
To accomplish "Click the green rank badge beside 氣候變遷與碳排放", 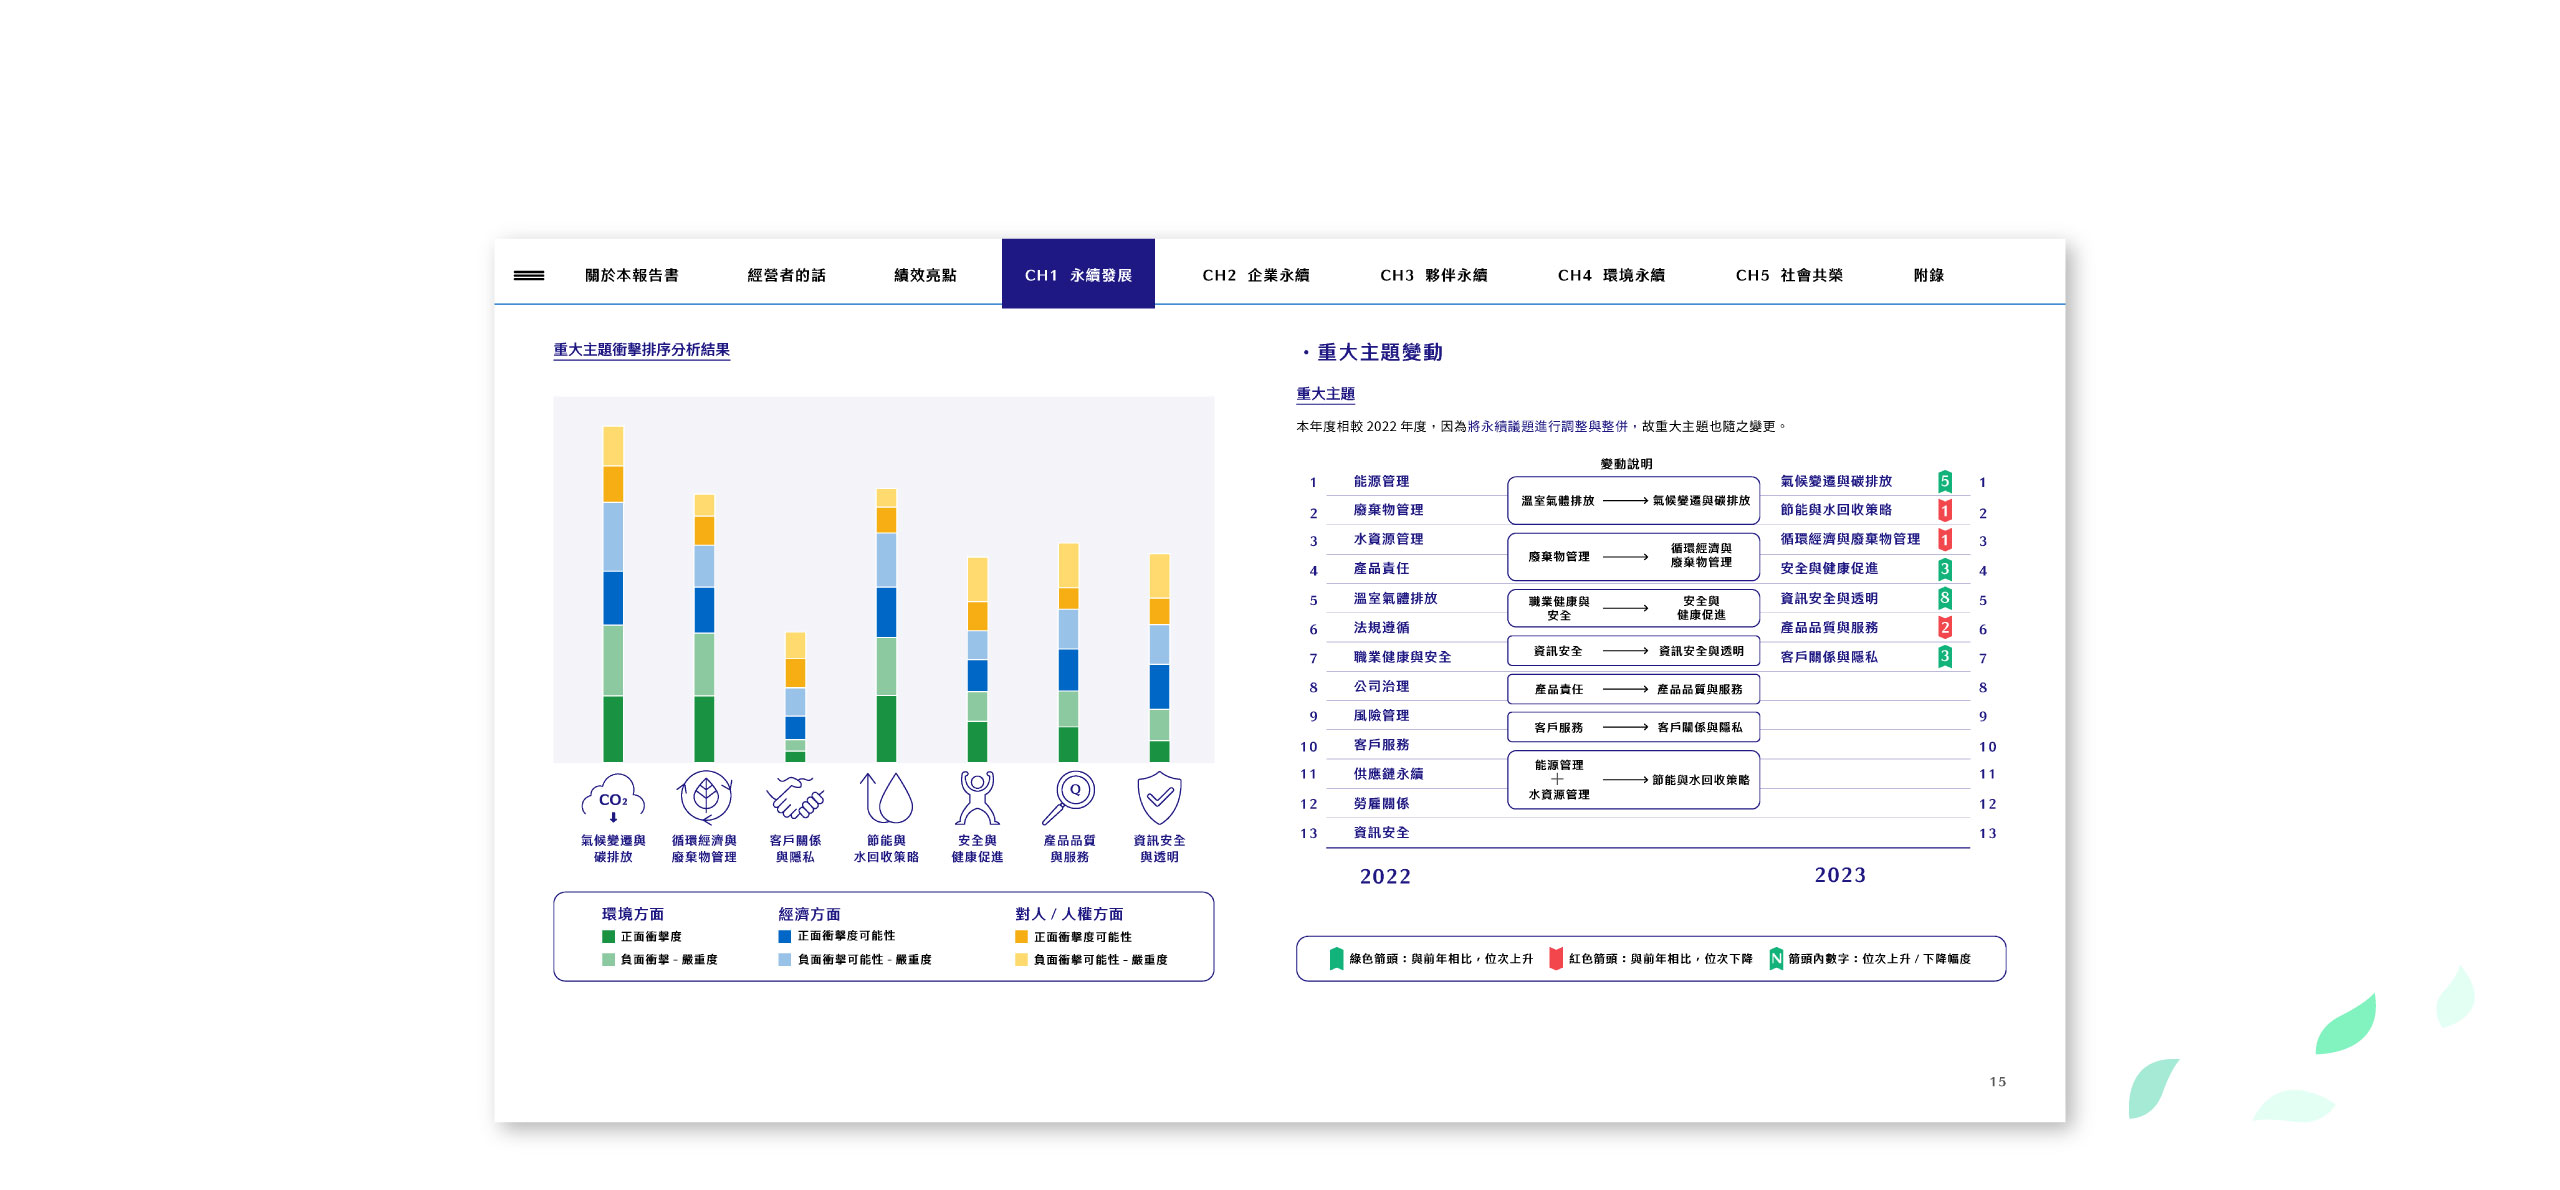I will tap(1944, 481).
